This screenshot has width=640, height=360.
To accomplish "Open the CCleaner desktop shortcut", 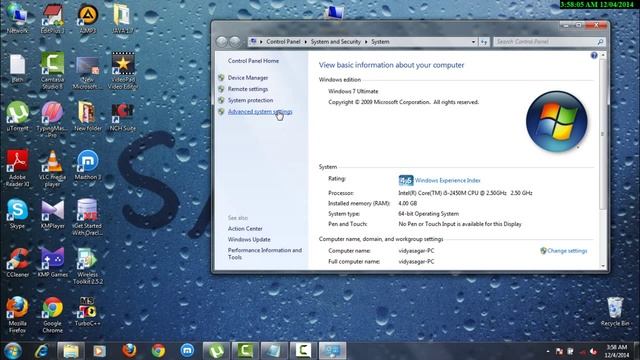I will point(17,262).
